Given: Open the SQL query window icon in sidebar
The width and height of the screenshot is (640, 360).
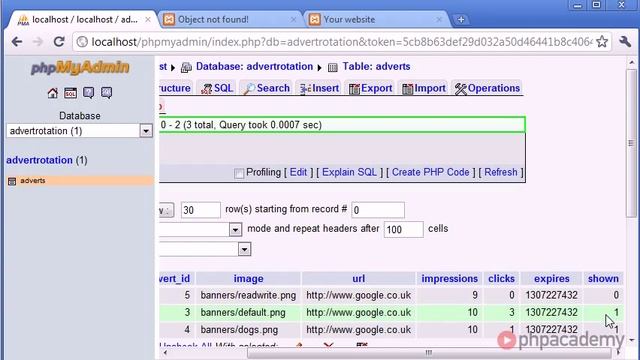Looking at the screenshot, I should [x=70, y=93].
